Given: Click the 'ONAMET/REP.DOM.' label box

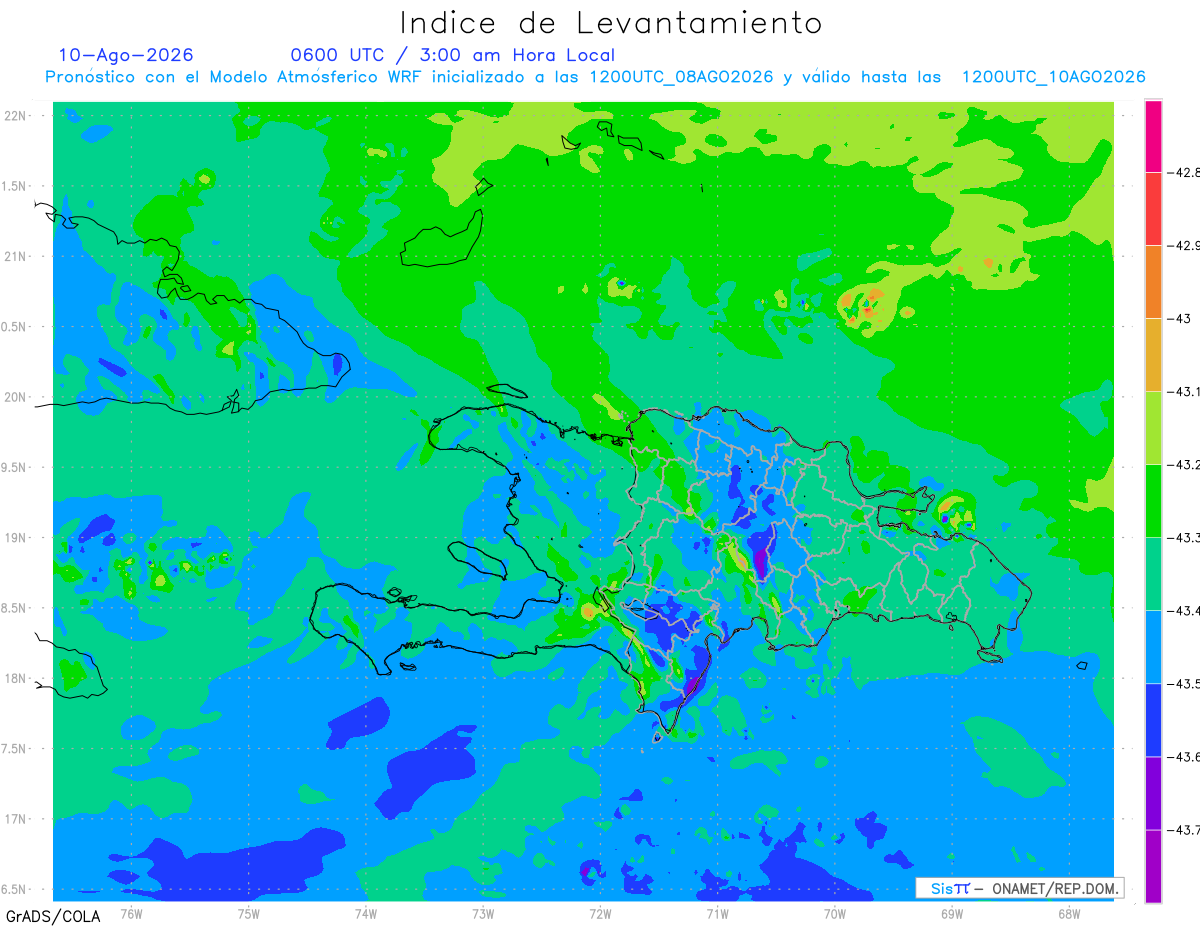Looking at the screenshot, I should [x=1019, y=888].
